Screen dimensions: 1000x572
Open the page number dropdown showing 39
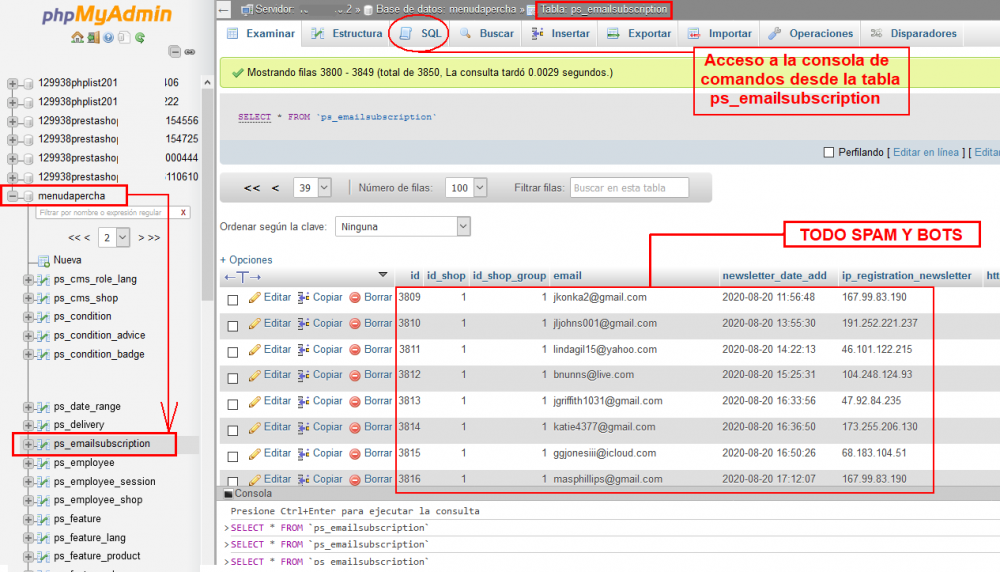click(x=312, y=187)
